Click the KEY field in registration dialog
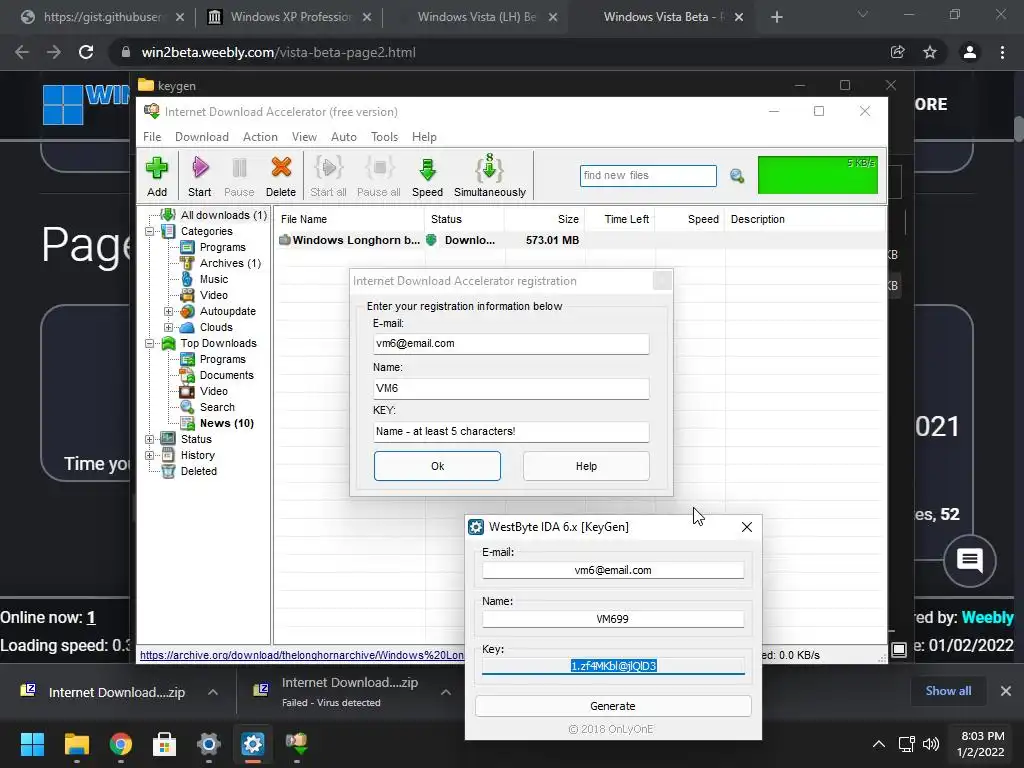The image size is (1024, 768). point(511,432)
